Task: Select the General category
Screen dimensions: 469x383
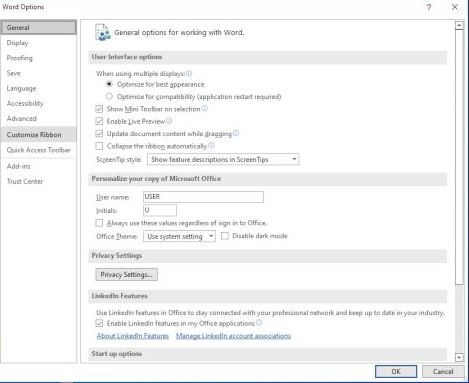Action: [38, 27]
